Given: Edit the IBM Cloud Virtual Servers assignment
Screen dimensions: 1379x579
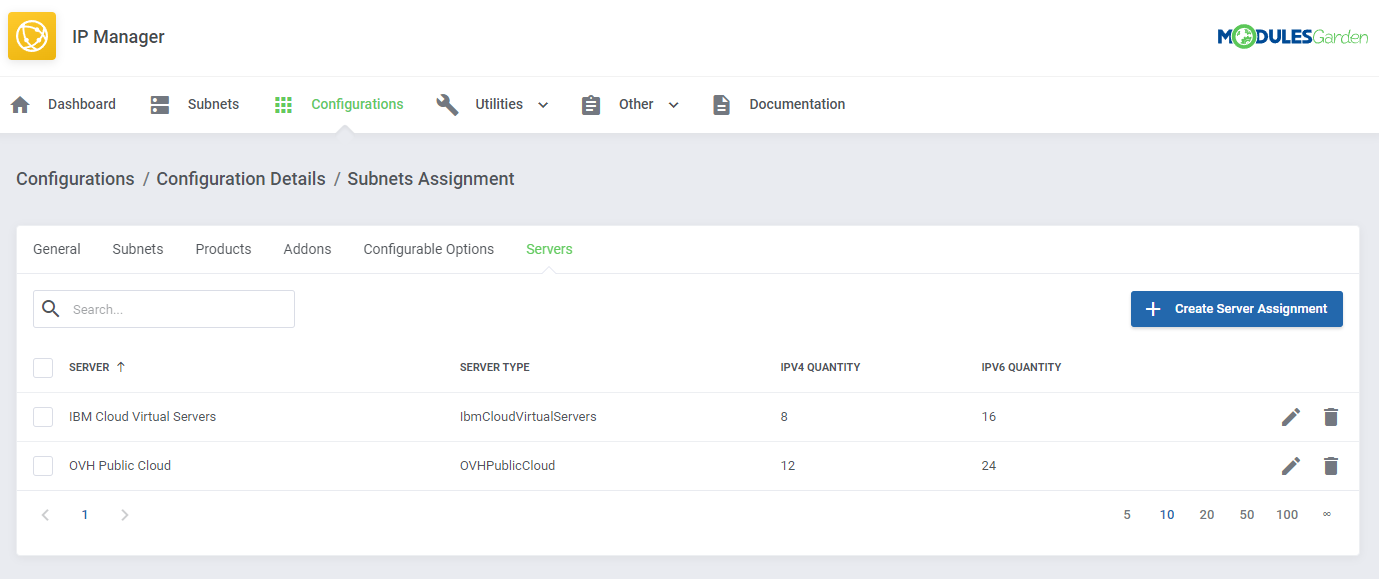Looking at the screenshot, I should tap(1291, 416).
